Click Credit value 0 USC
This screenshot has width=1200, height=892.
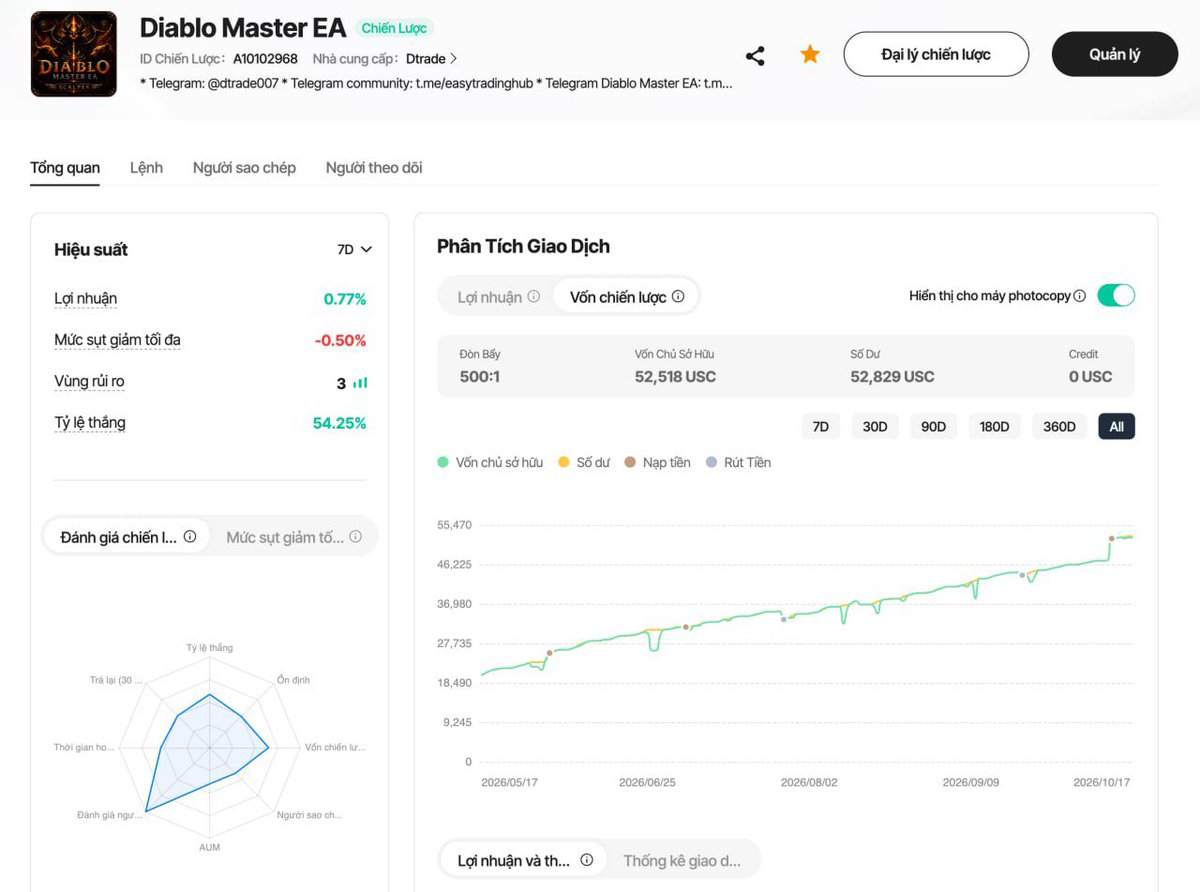coord(1090,376)
